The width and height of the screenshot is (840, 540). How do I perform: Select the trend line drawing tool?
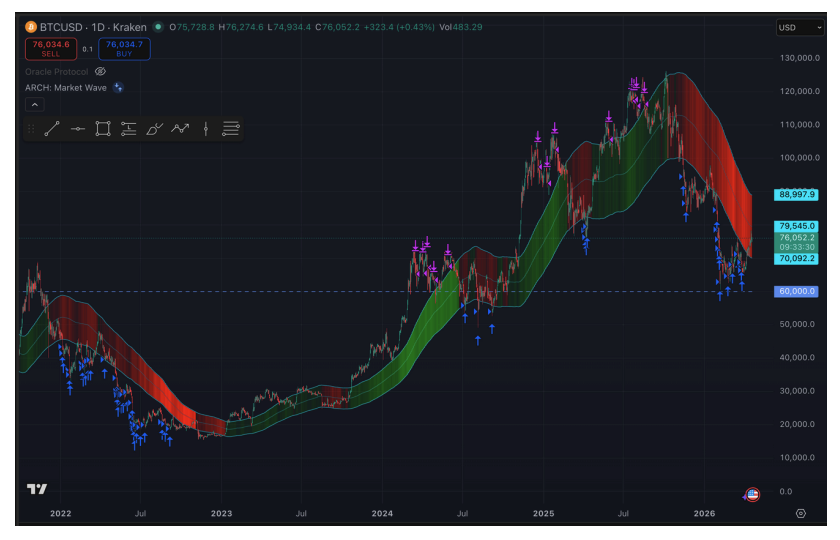click(52, 129)
